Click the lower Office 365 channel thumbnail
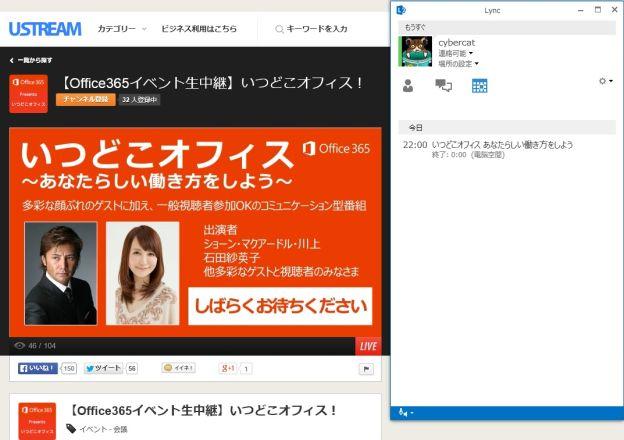Screen dimensions: 624x440 click(x=37, y=421)
